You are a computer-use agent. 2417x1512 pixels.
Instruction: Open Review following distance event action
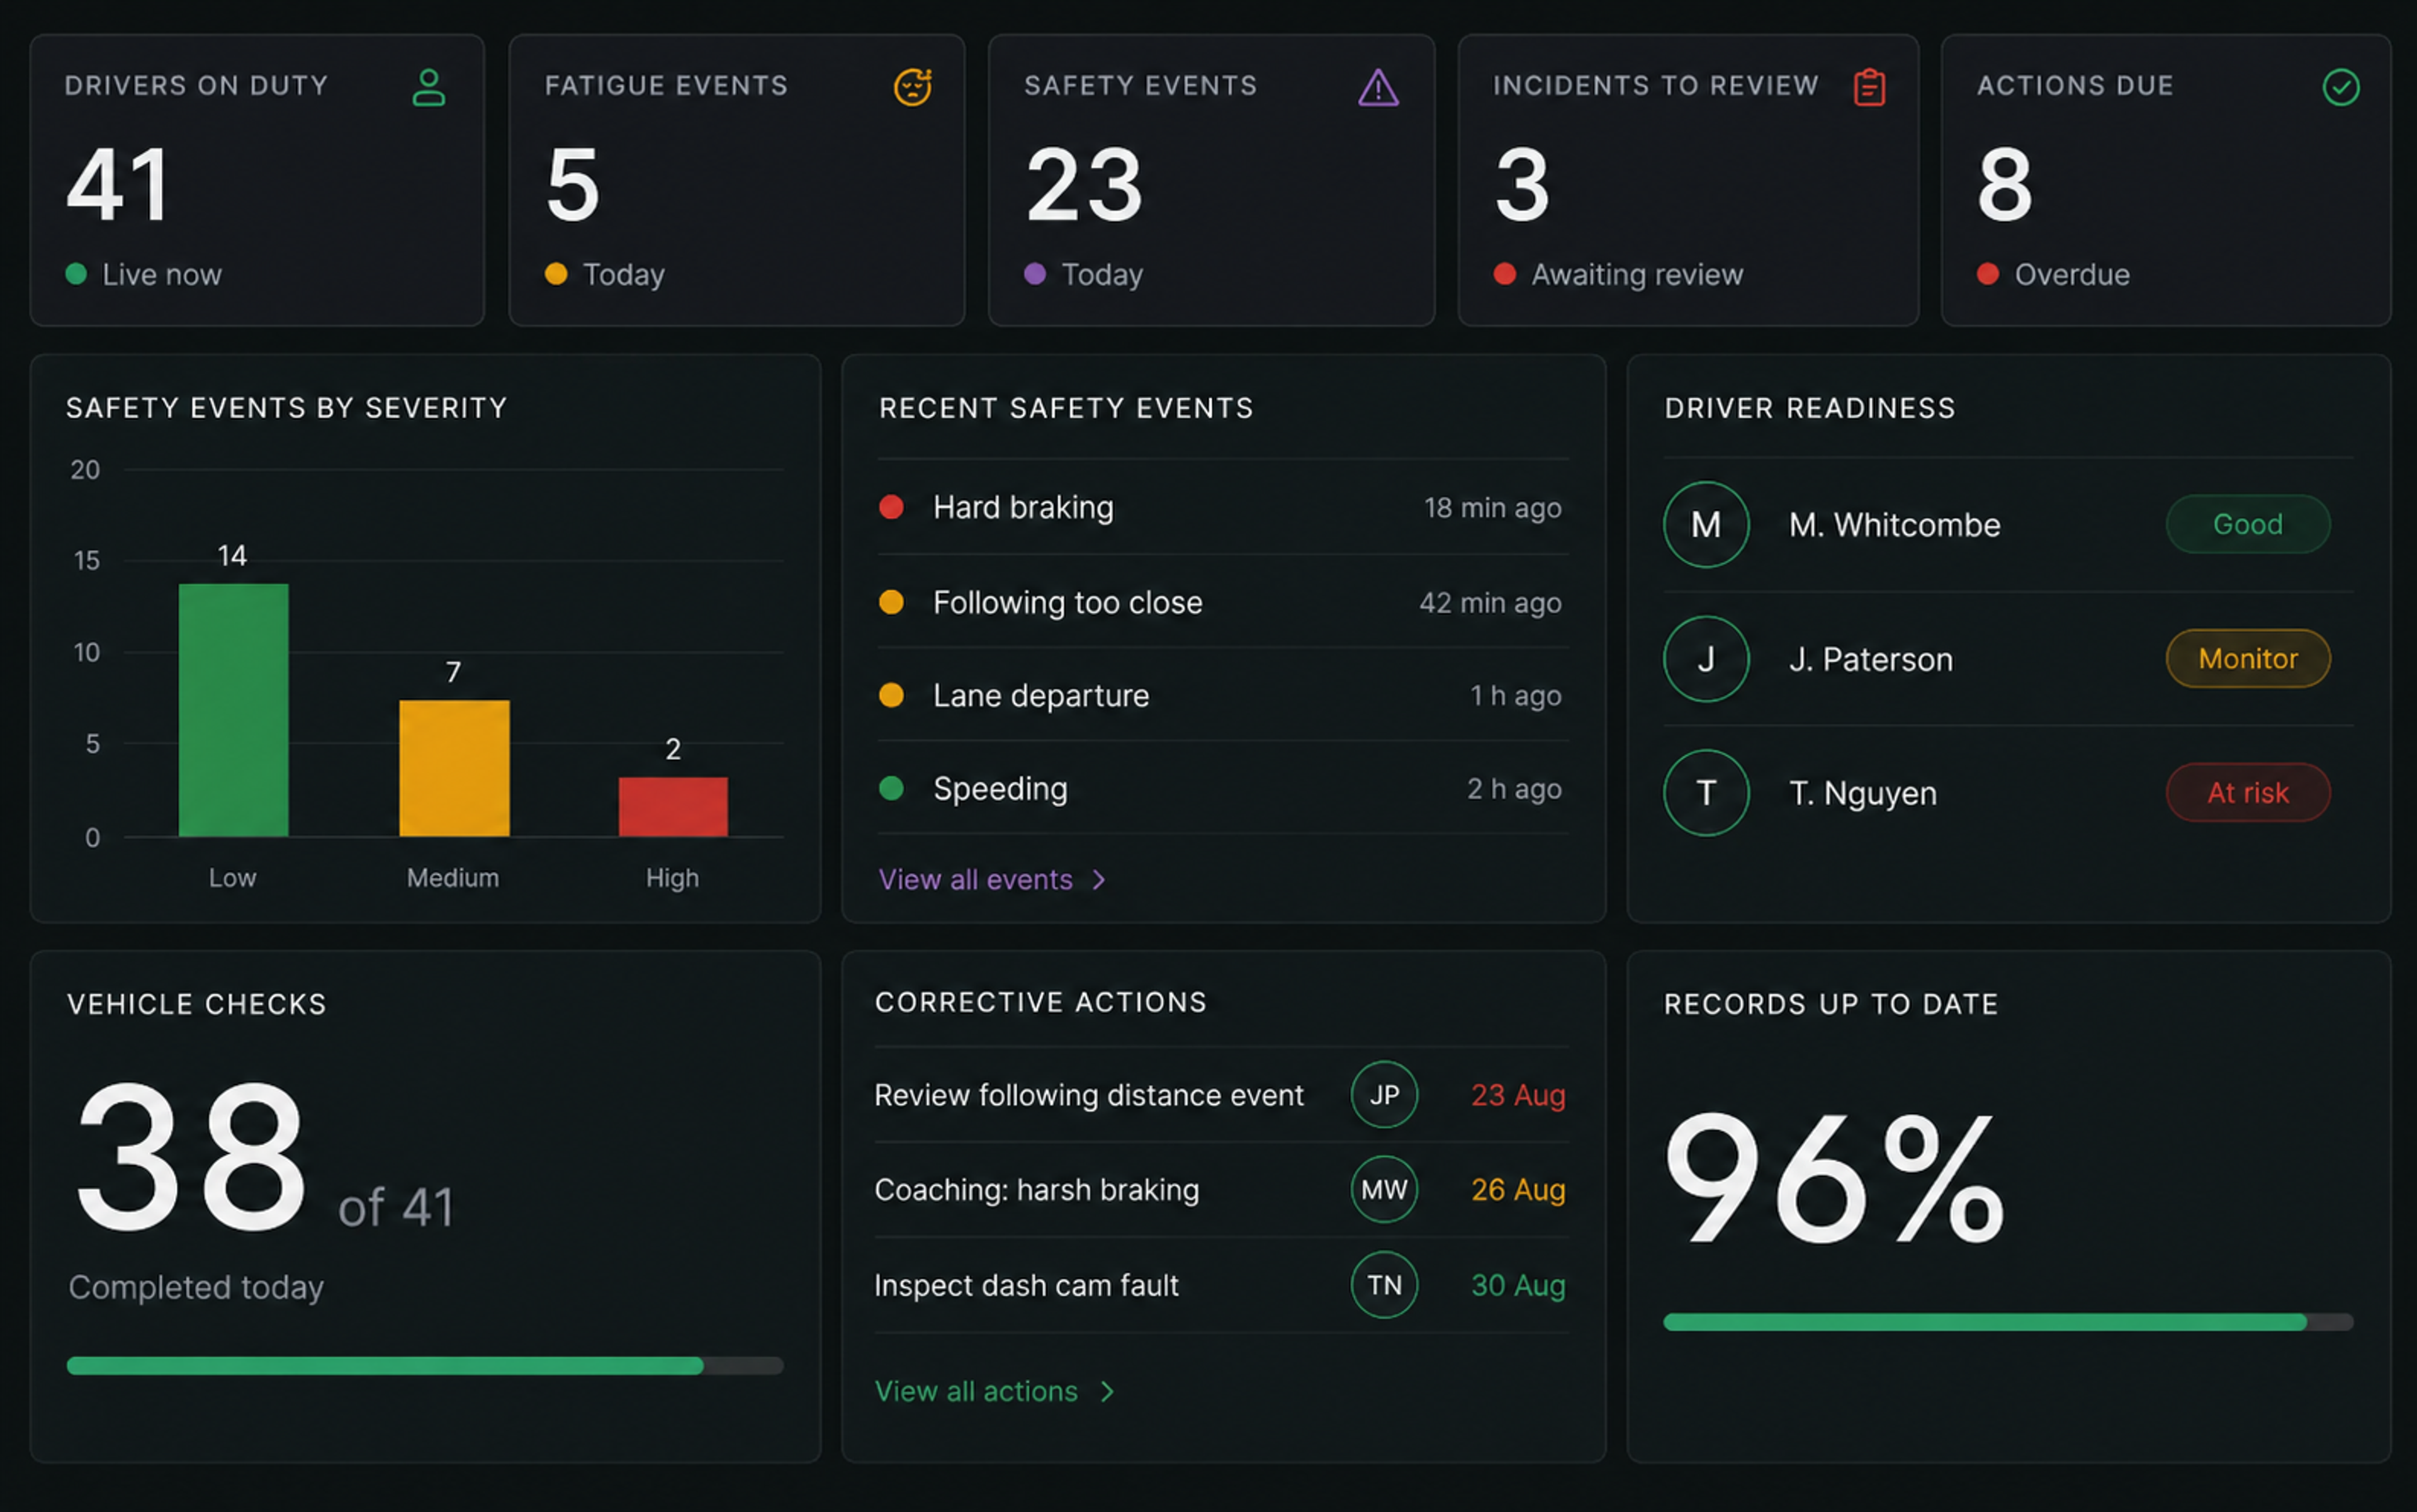click(x=1088, y=1095)
